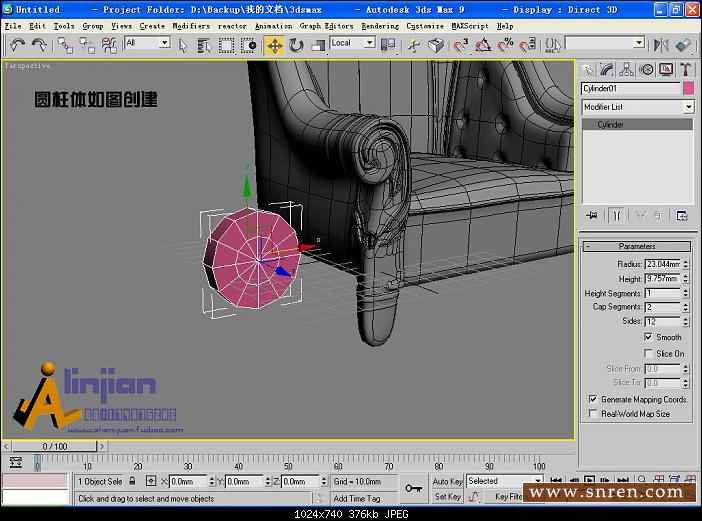Open the File menu
The height and width of the screenshot is (521, 702).
coord(13,26)
